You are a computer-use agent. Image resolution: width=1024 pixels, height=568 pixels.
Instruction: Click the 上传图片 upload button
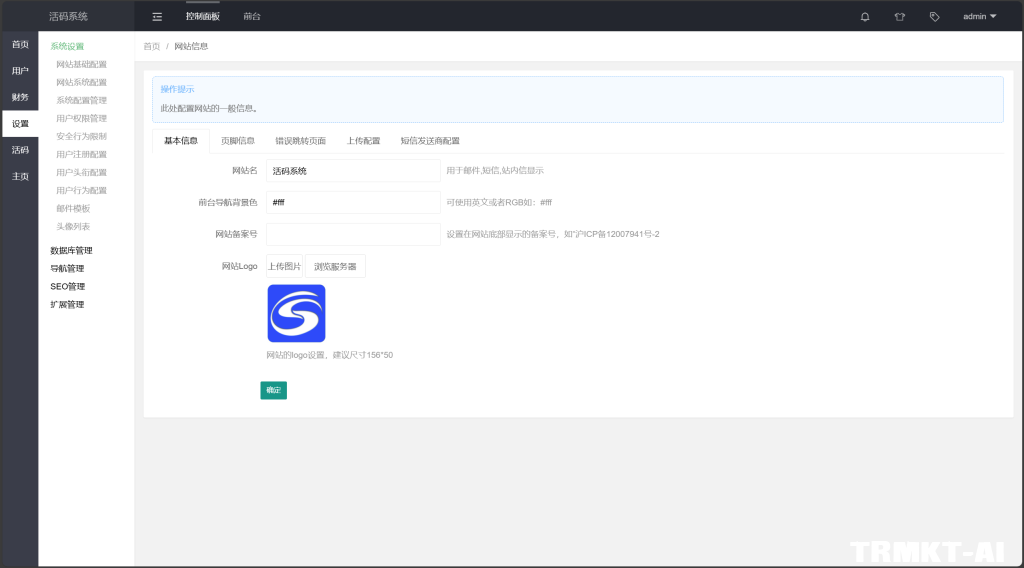point(284,267)
